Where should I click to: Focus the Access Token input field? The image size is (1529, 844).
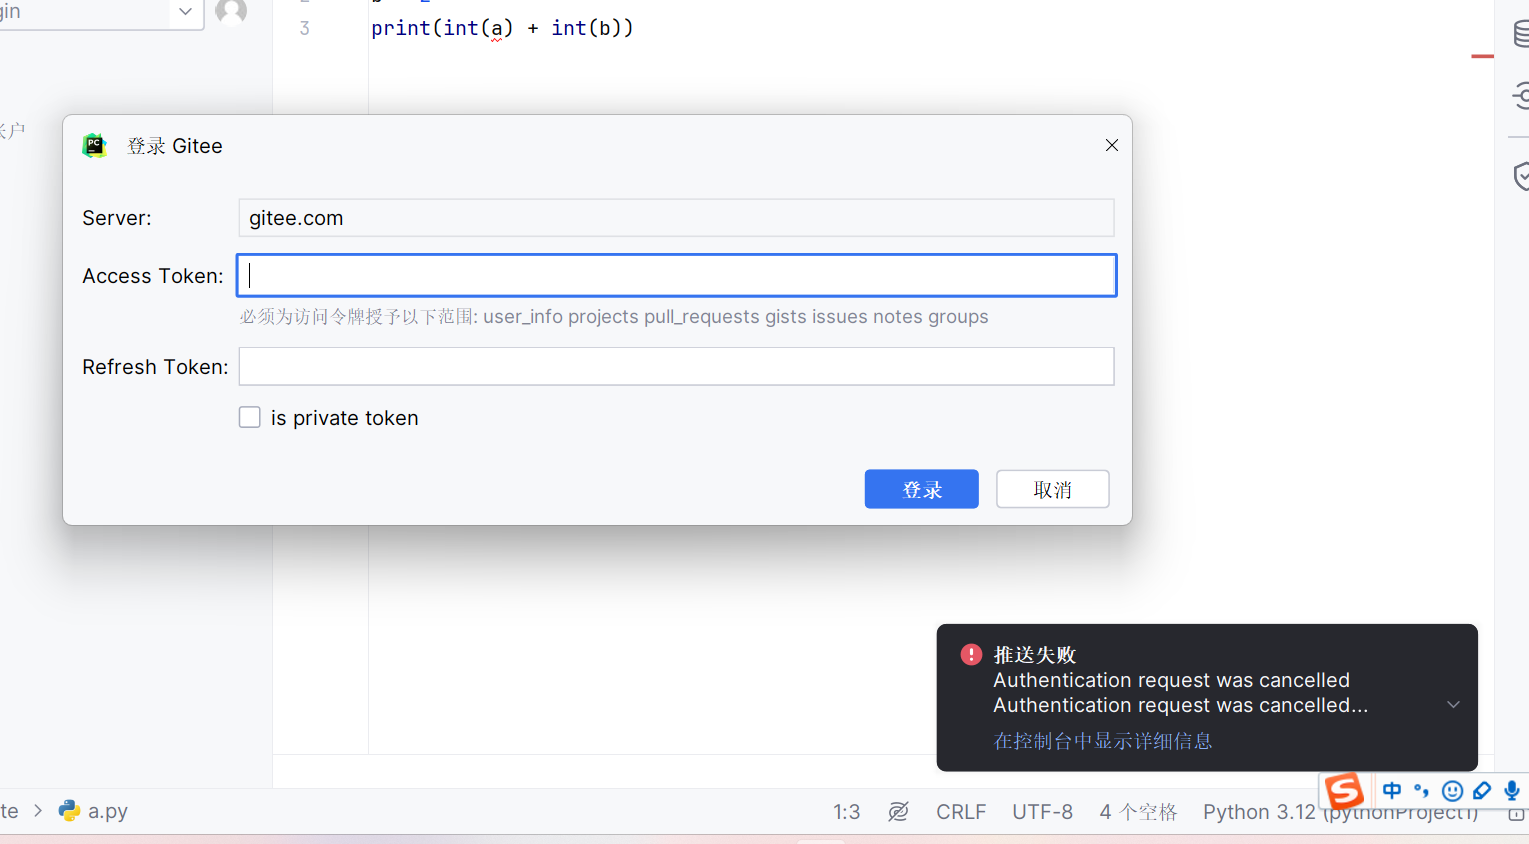click(676, 275)
